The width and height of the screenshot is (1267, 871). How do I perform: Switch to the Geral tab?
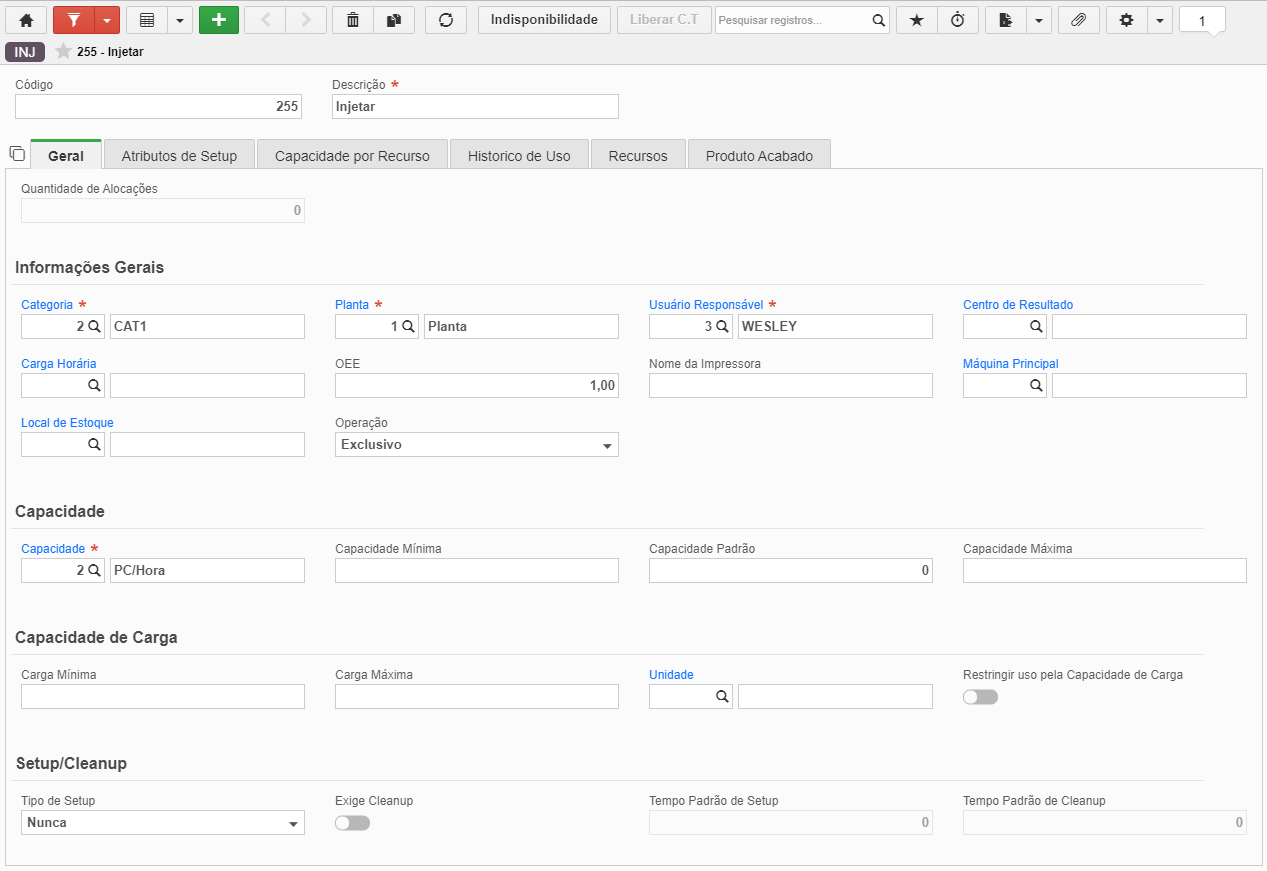coord(66,156)
